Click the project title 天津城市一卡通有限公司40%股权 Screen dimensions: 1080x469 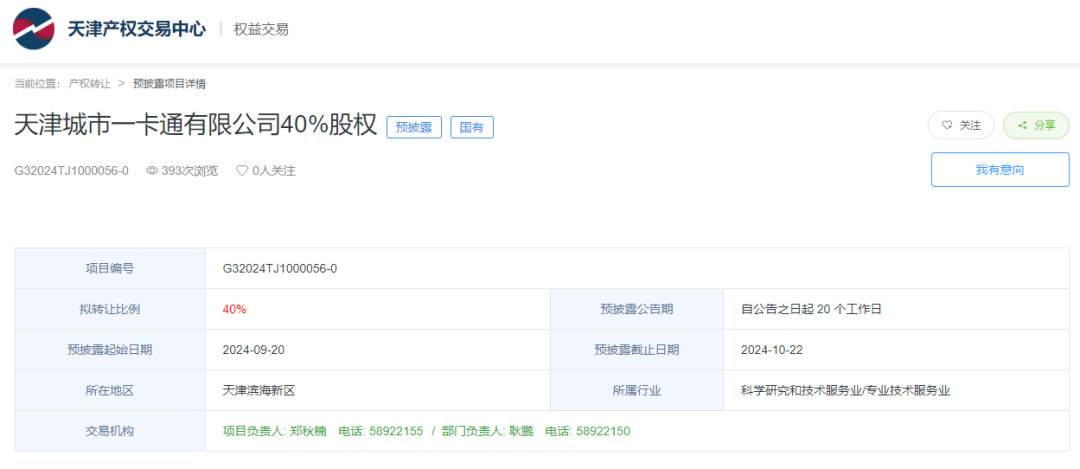pyautogui.click(x=196, y=126)
